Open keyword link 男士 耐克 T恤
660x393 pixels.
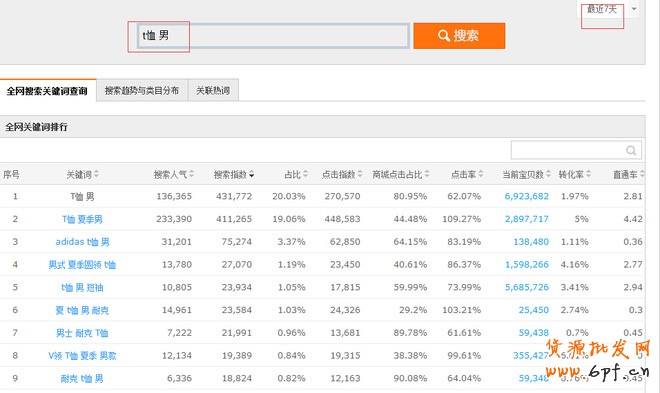point(82,333)
